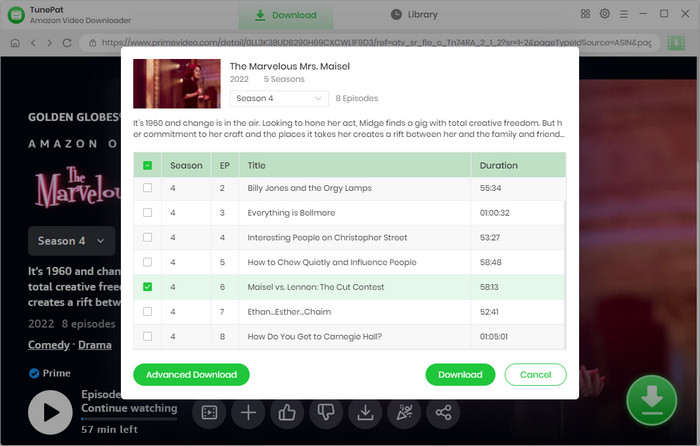This screenshot has width=700, height=446.
Task: Click the lock icon in address bar
Action: coord(92,43)
